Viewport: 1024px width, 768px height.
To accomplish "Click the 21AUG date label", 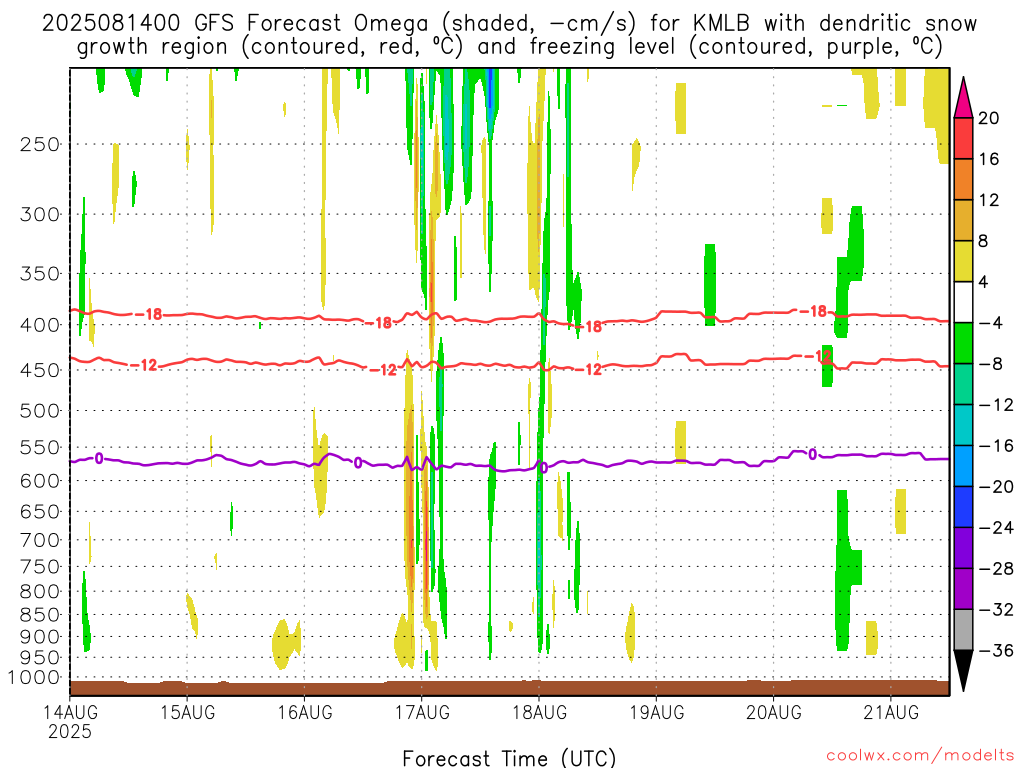I will tap(891, 712).
